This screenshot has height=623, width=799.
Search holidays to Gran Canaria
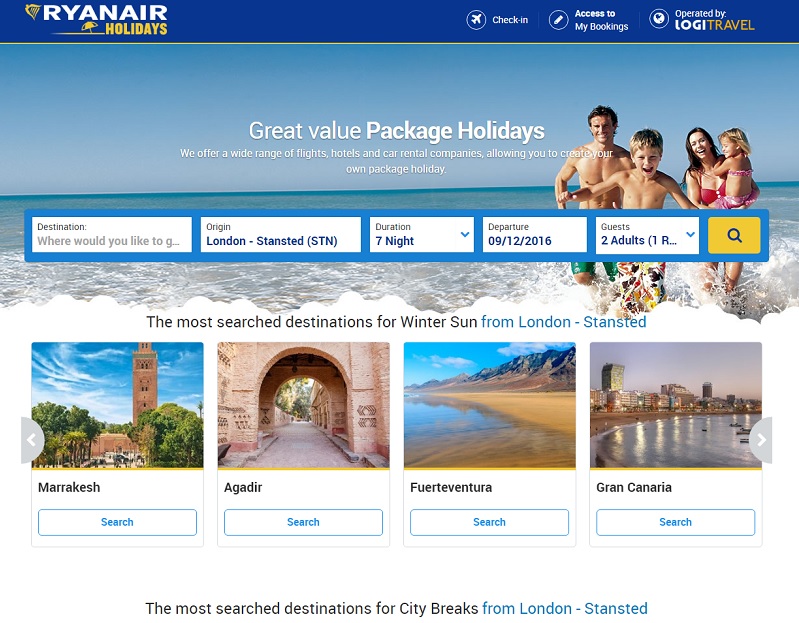tap(675, 522)
